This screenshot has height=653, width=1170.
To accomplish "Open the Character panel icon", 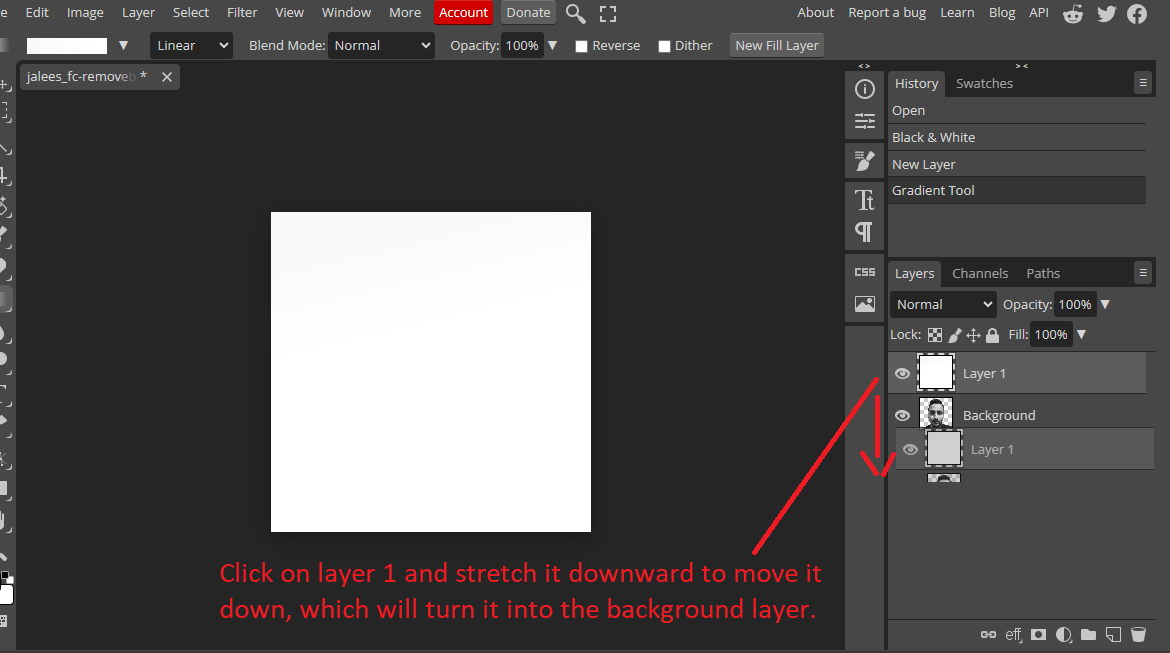I will 865,199.
